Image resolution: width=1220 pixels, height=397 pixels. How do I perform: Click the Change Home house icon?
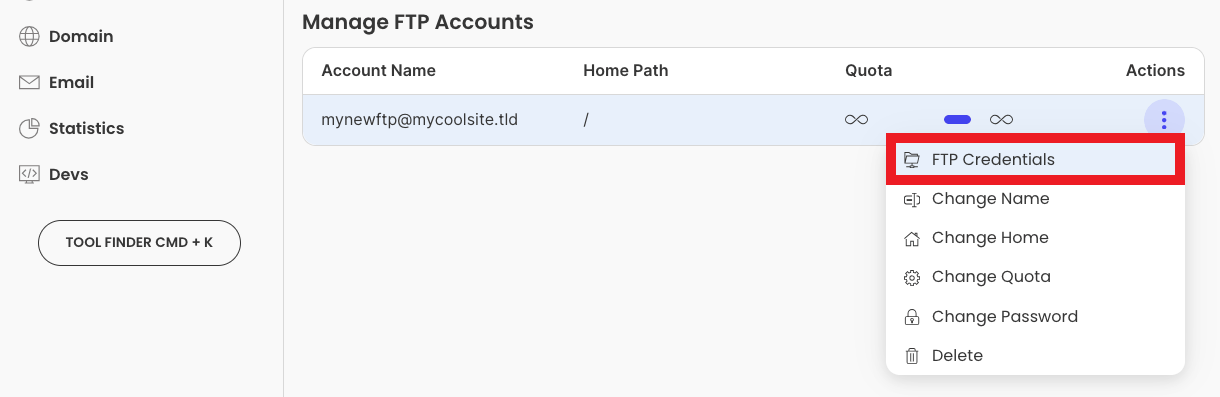[x=911, y=238]
